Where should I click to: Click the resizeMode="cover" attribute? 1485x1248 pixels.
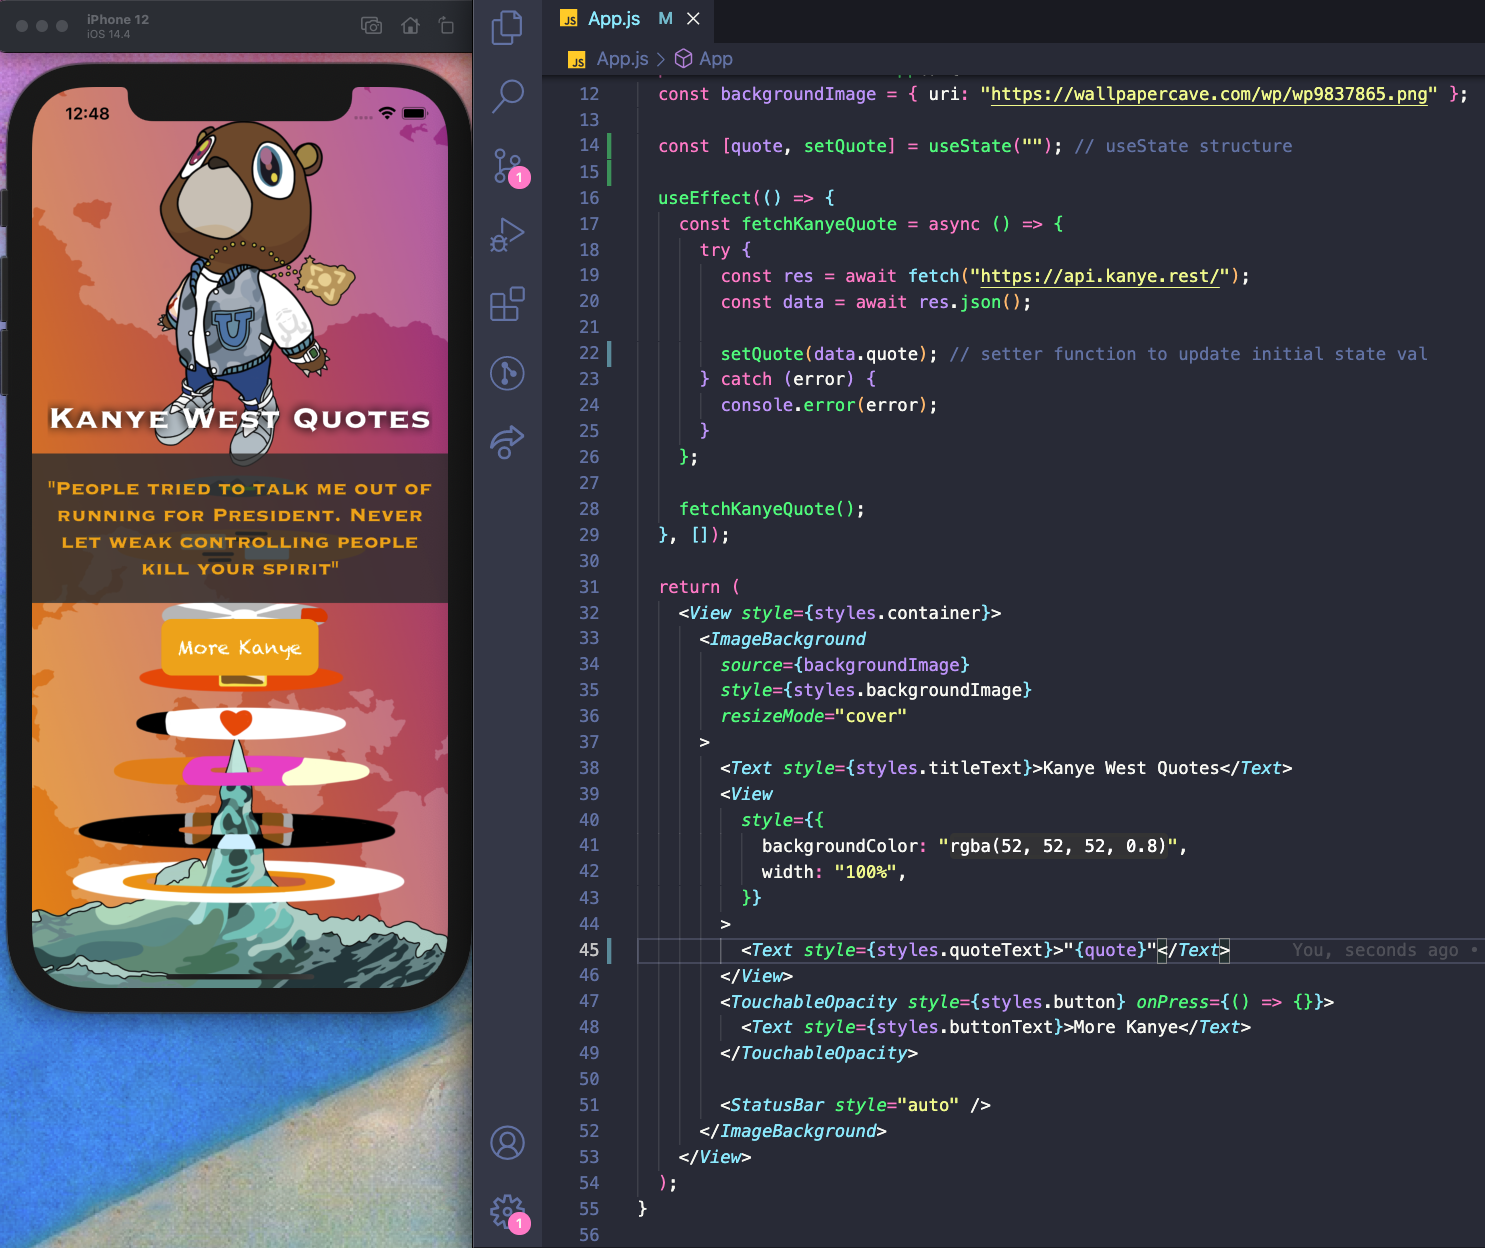[814, 716]
